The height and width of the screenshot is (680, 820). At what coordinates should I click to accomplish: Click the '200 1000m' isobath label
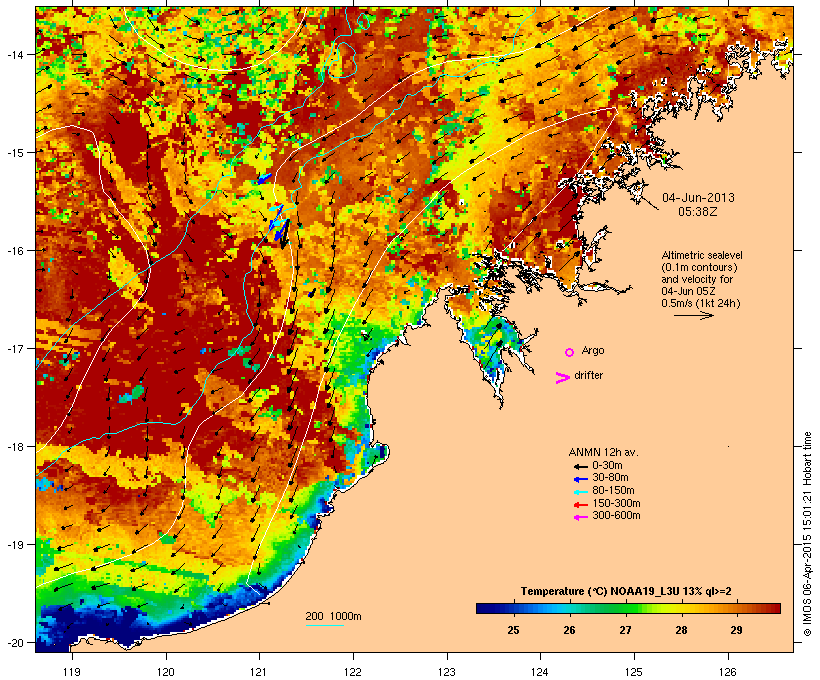coord(333,616)
